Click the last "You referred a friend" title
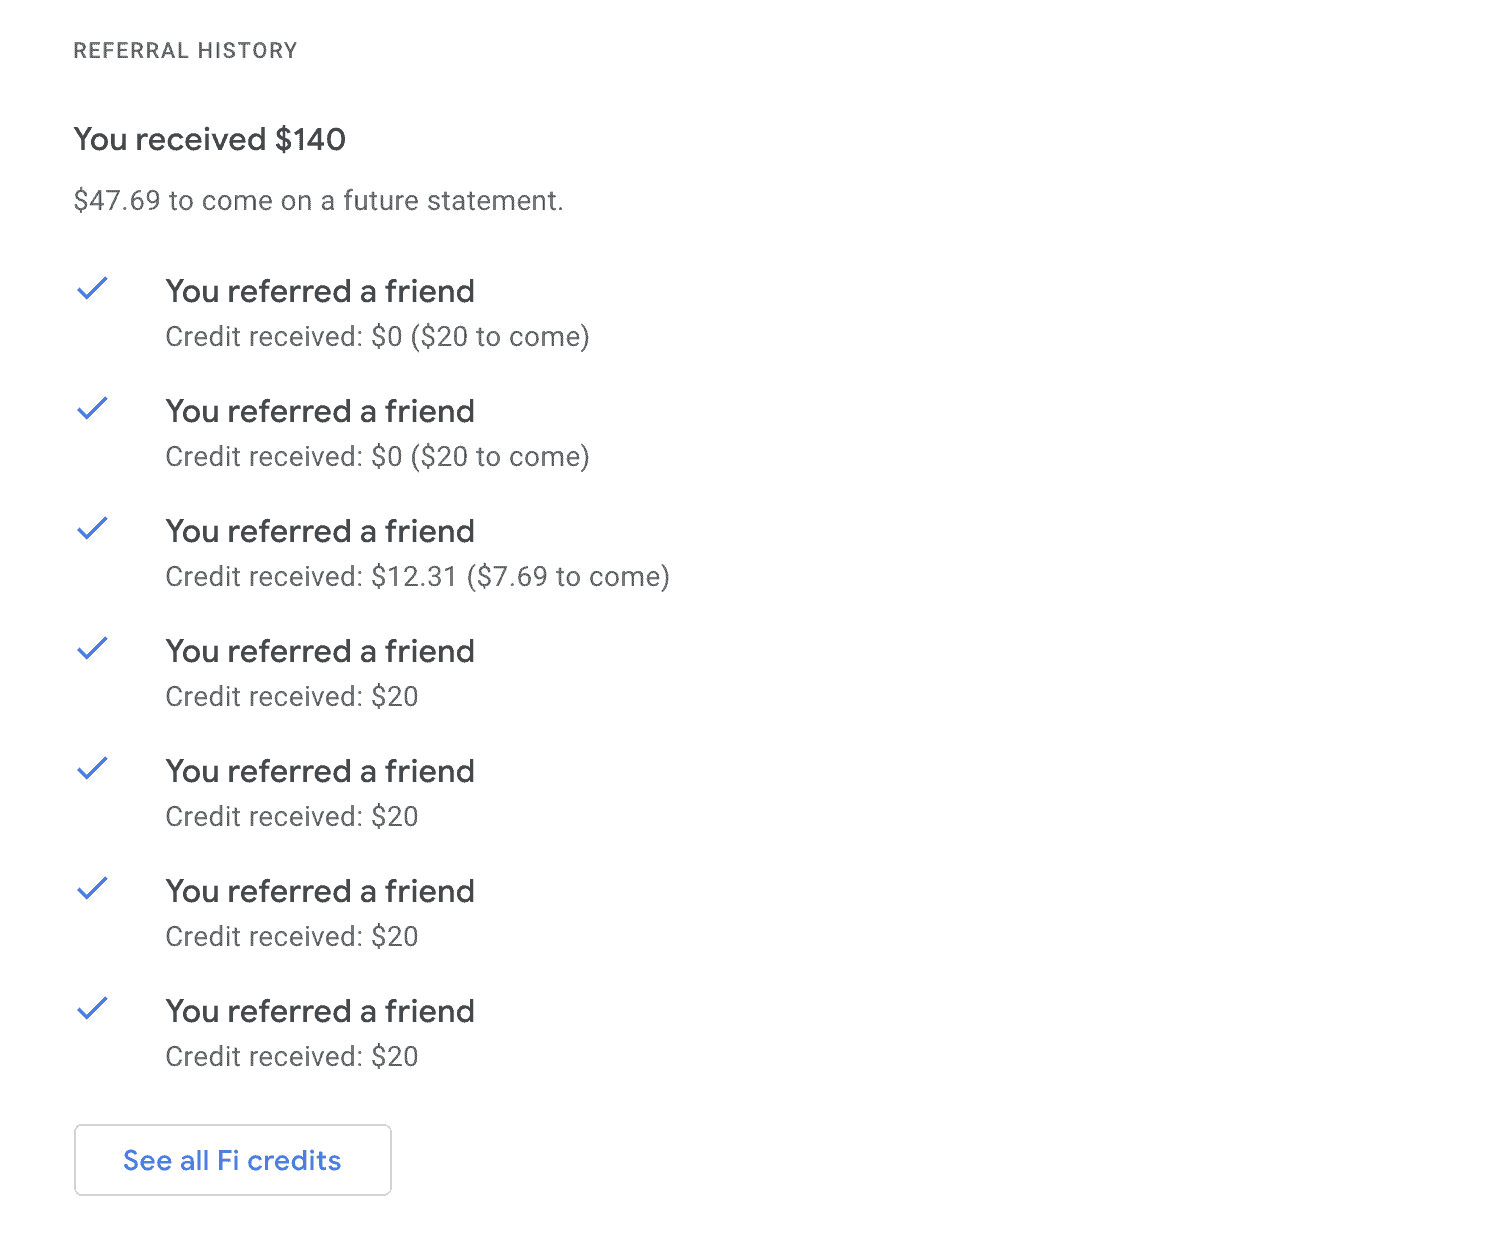The image size is (1490, 1236). 320,1011
